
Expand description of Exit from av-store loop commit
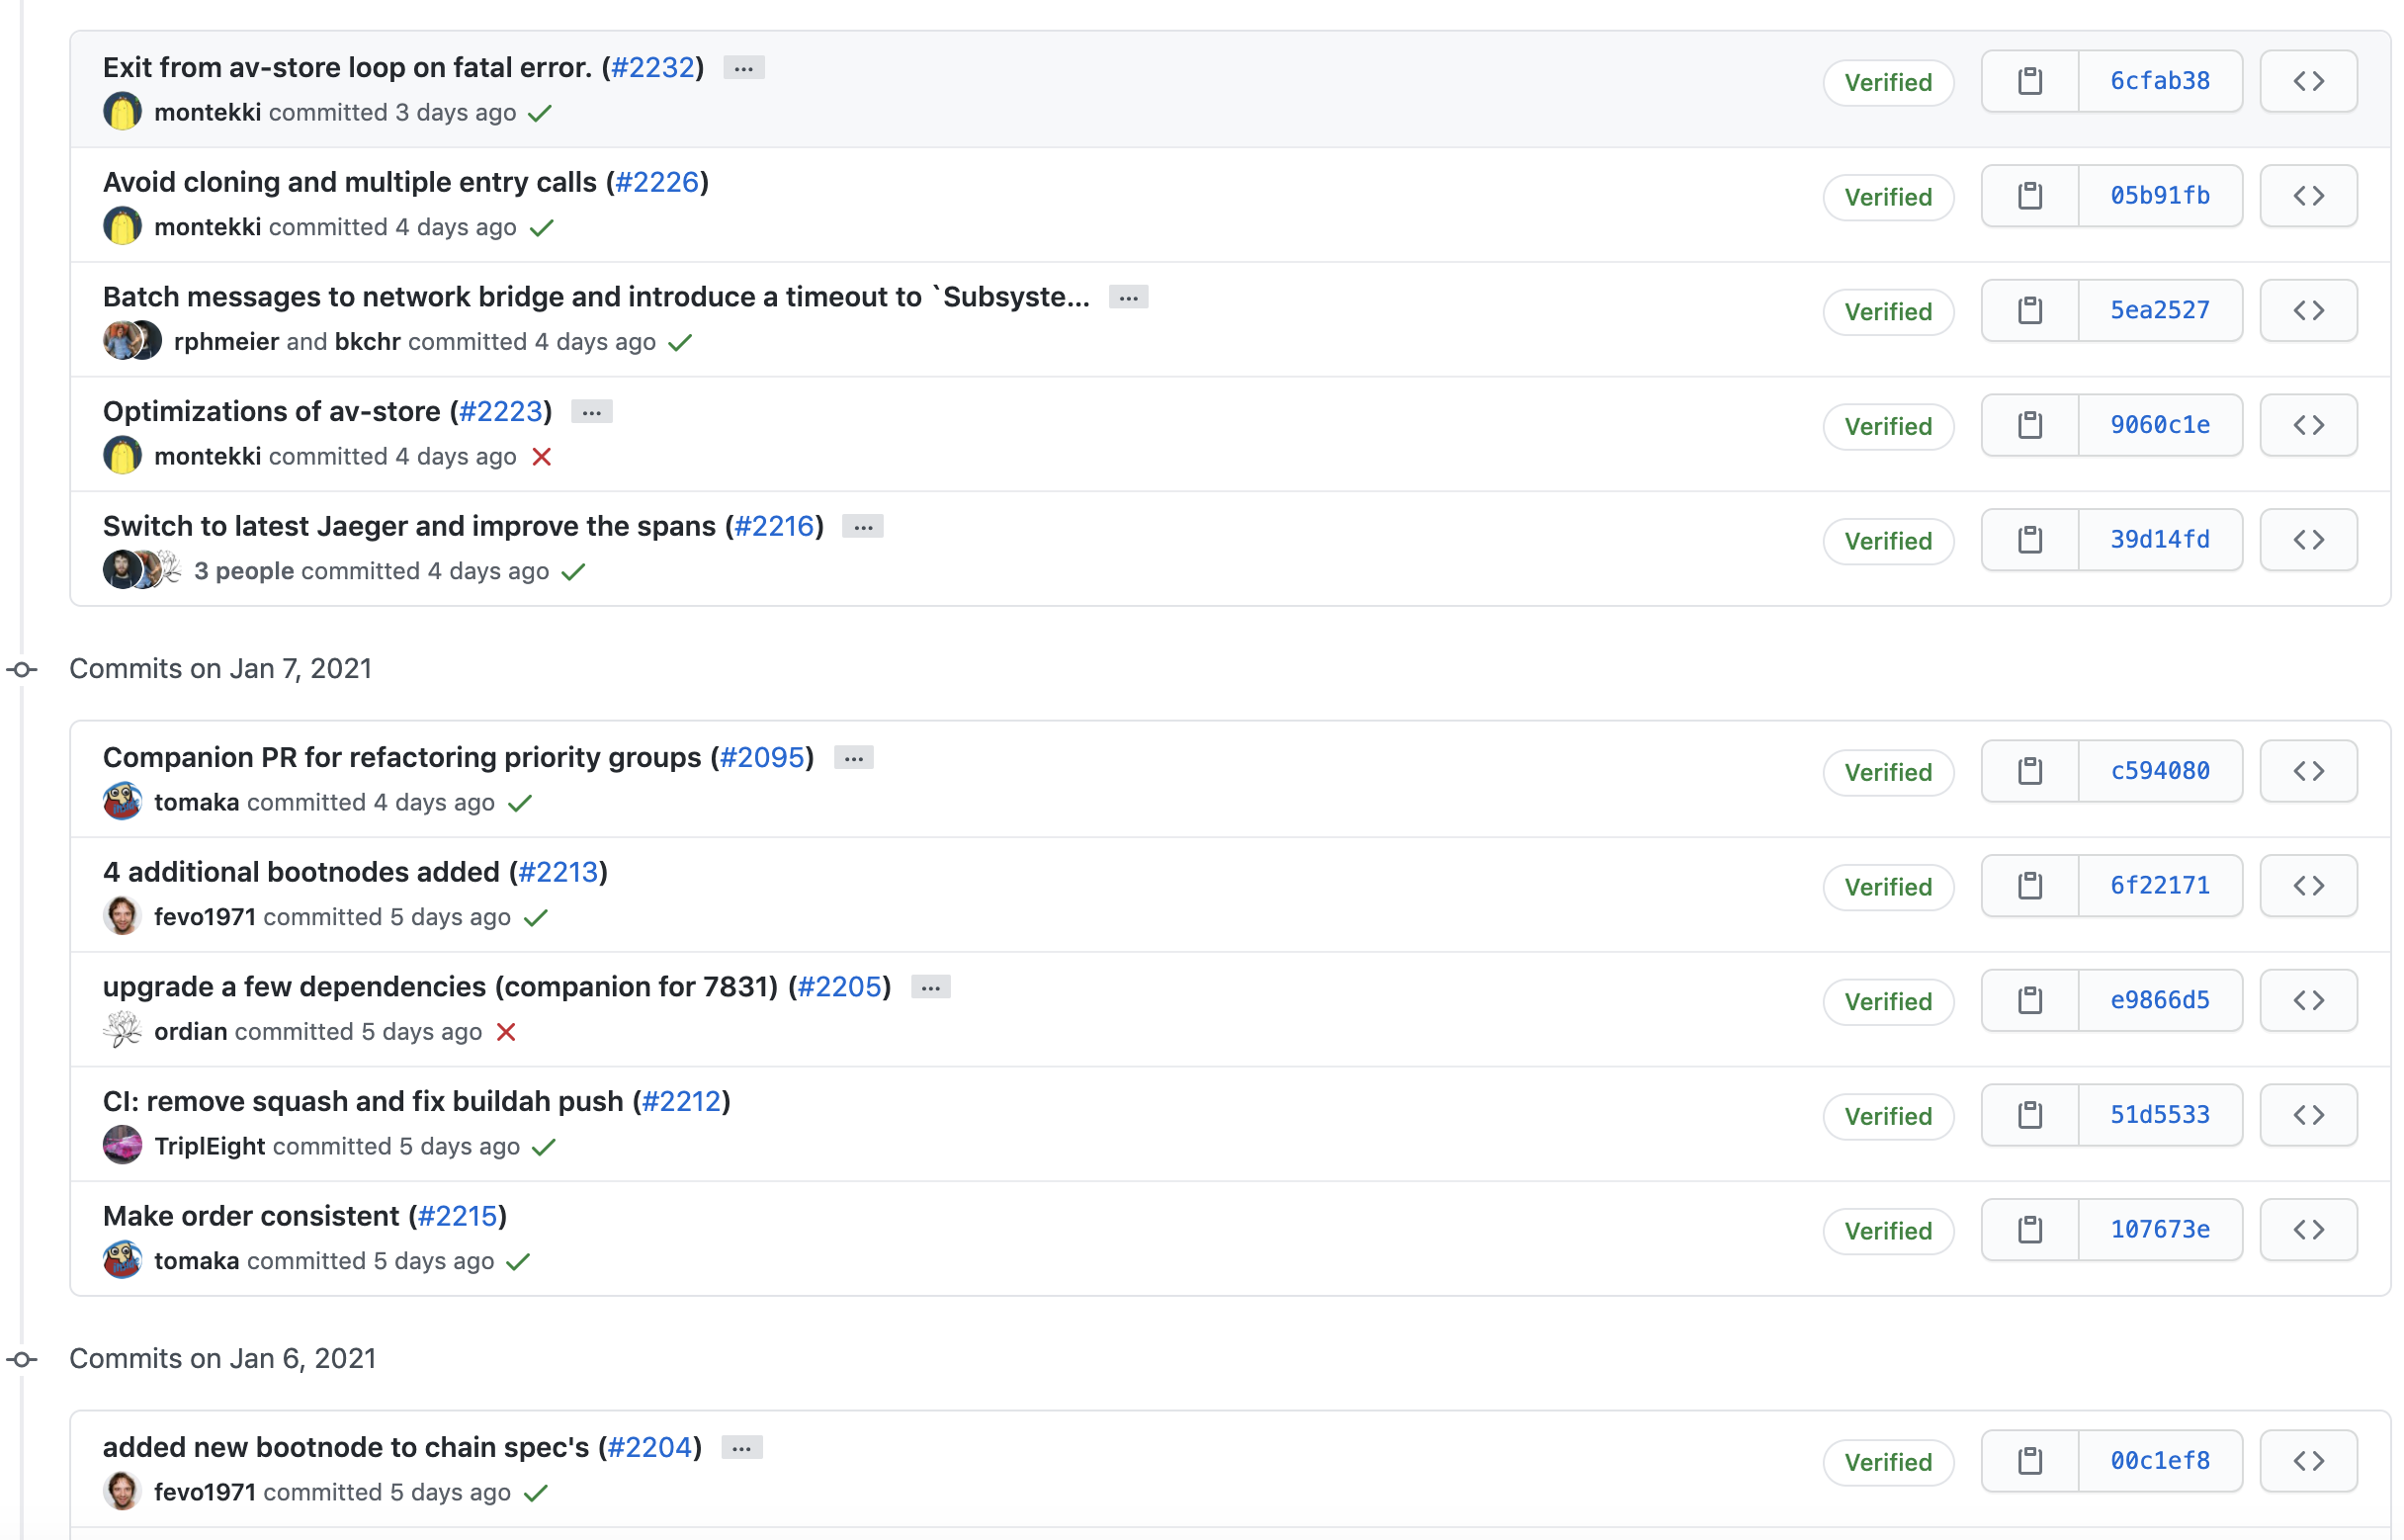click(743, 68)
